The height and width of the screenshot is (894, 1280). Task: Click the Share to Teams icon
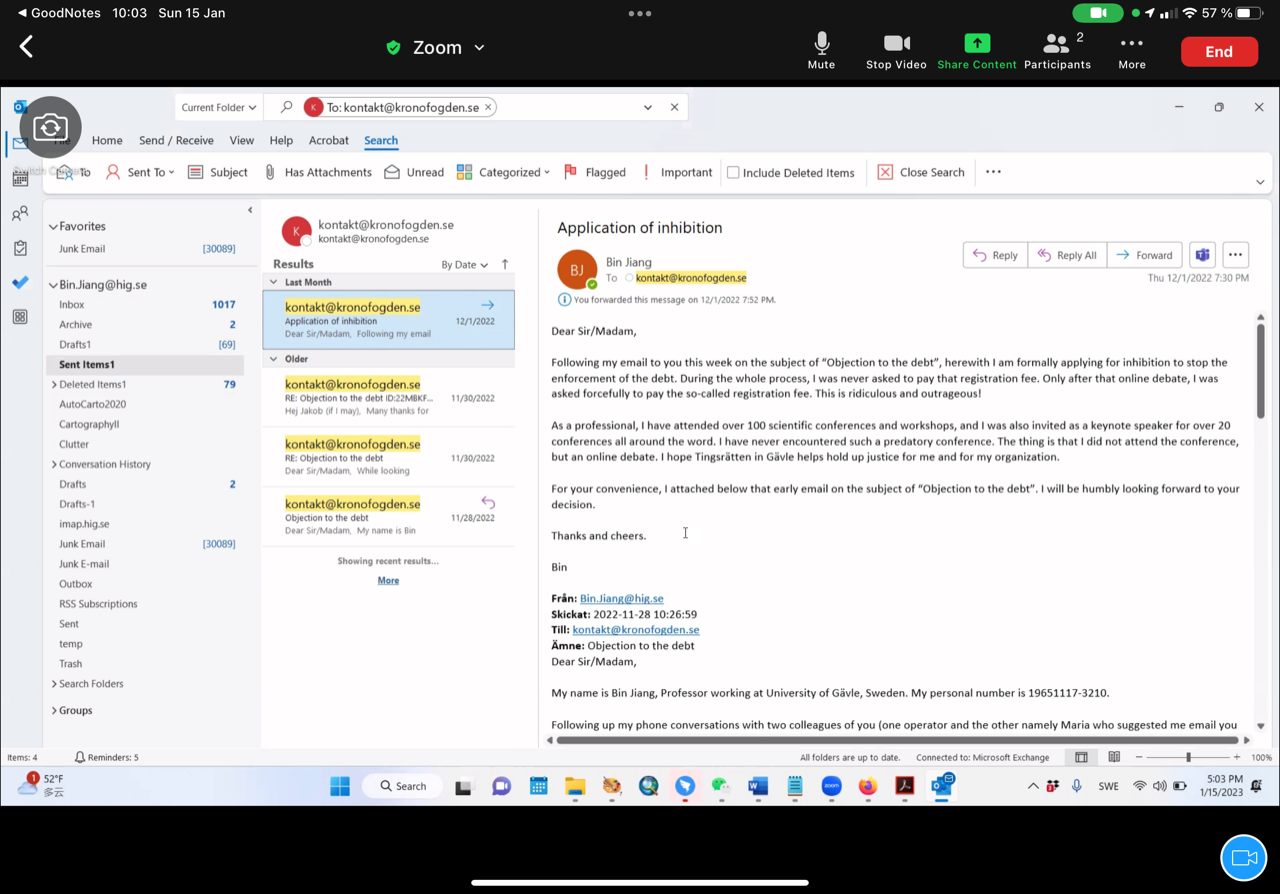(x=1202, y=255)
